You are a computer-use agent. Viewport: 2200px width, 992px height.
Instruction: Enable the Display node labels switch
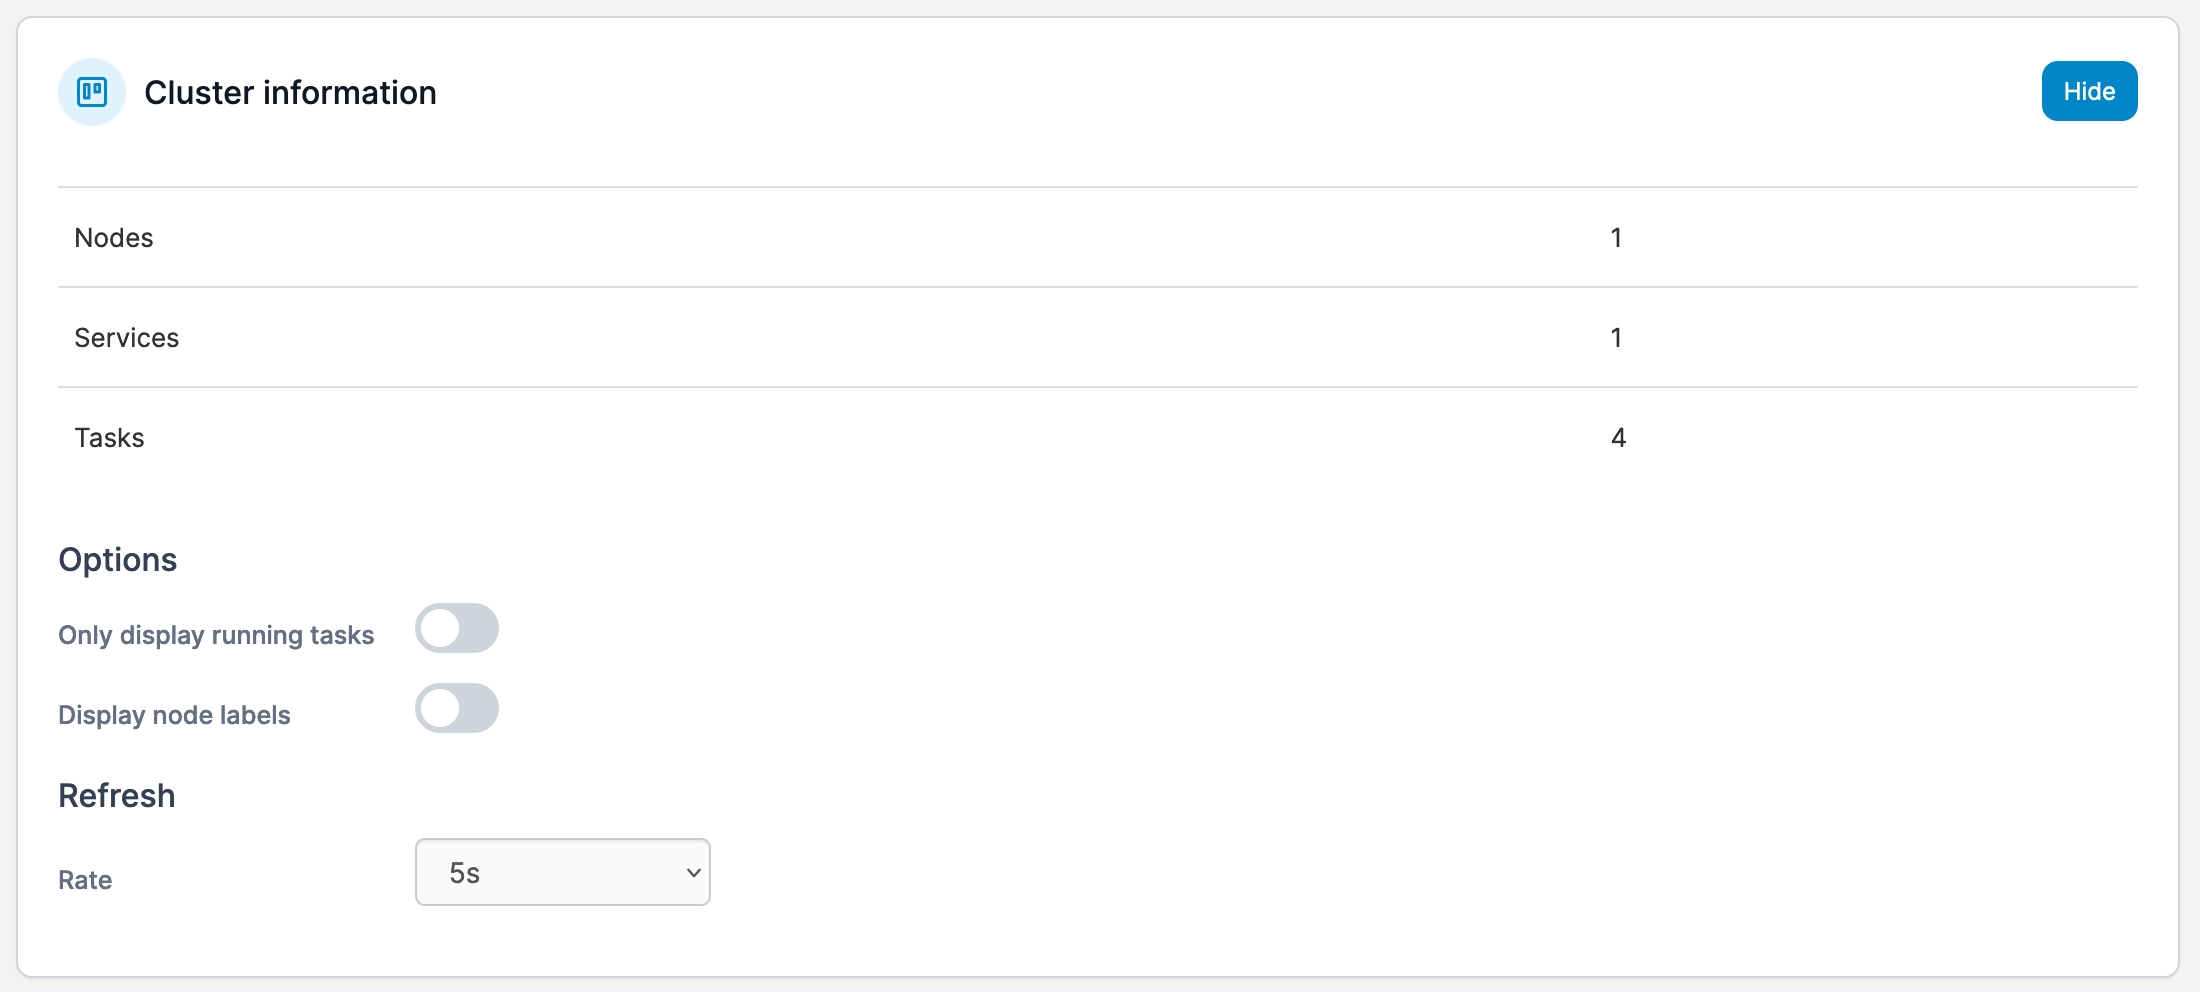[x=457, y=709]
